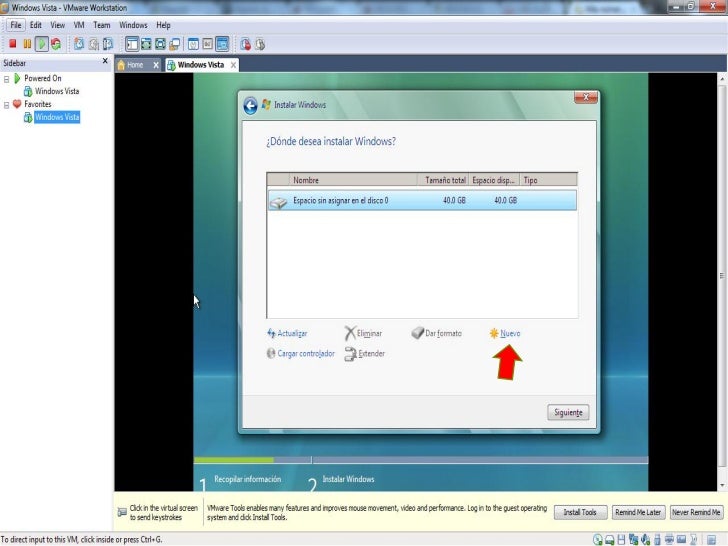Open the Team menu
Viewport: 728px width, 546px height.
(102, 25)
